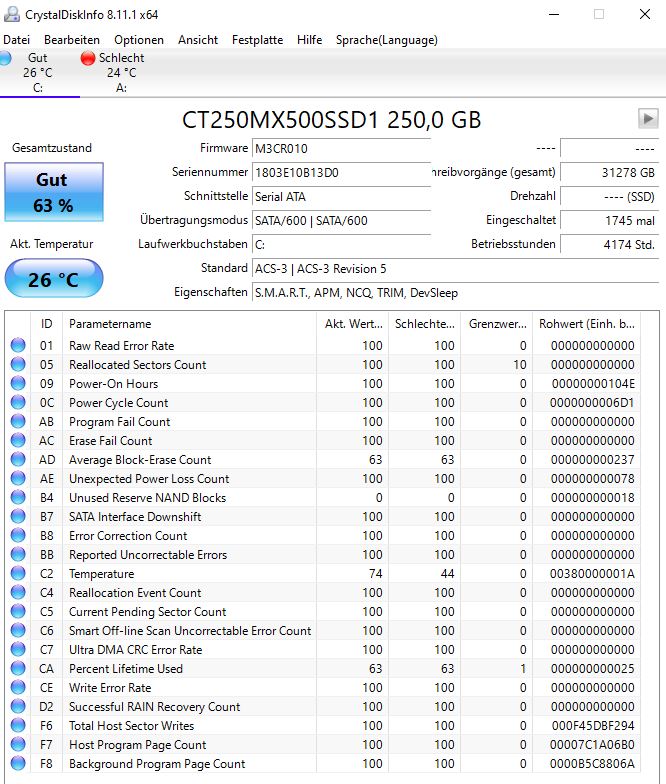Click the CrystalDiskInfo title bar icon
This screenshot has width=666, height=784.
pyautogui.click(x=12, y=14)
